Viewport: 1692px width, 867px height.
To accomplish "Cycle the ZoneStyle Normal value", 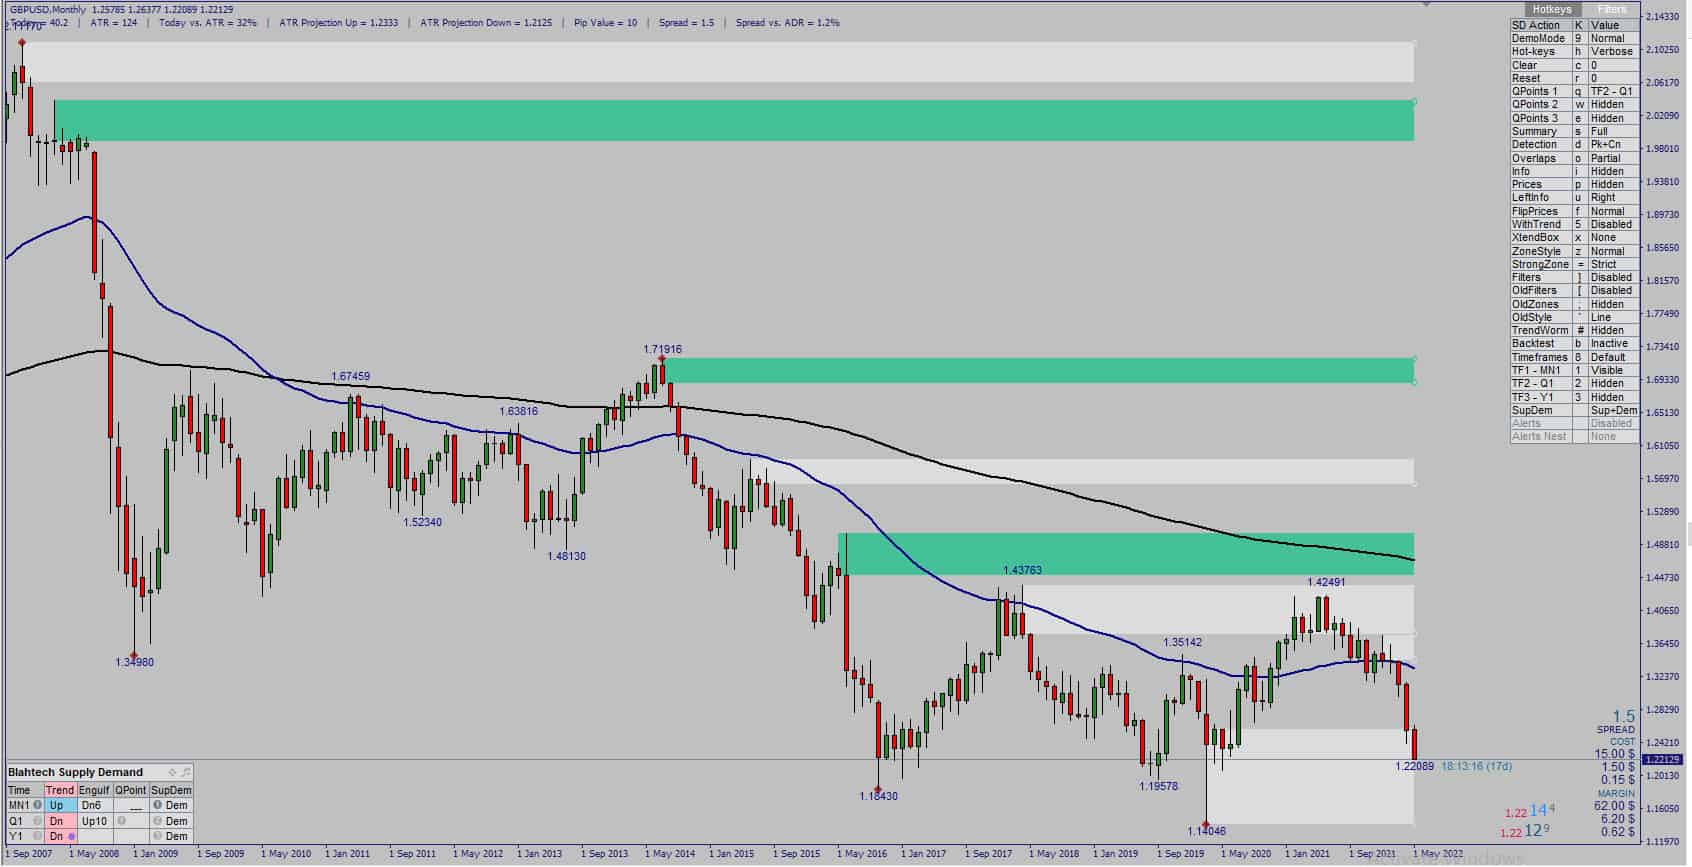I will click(1614, 251).
